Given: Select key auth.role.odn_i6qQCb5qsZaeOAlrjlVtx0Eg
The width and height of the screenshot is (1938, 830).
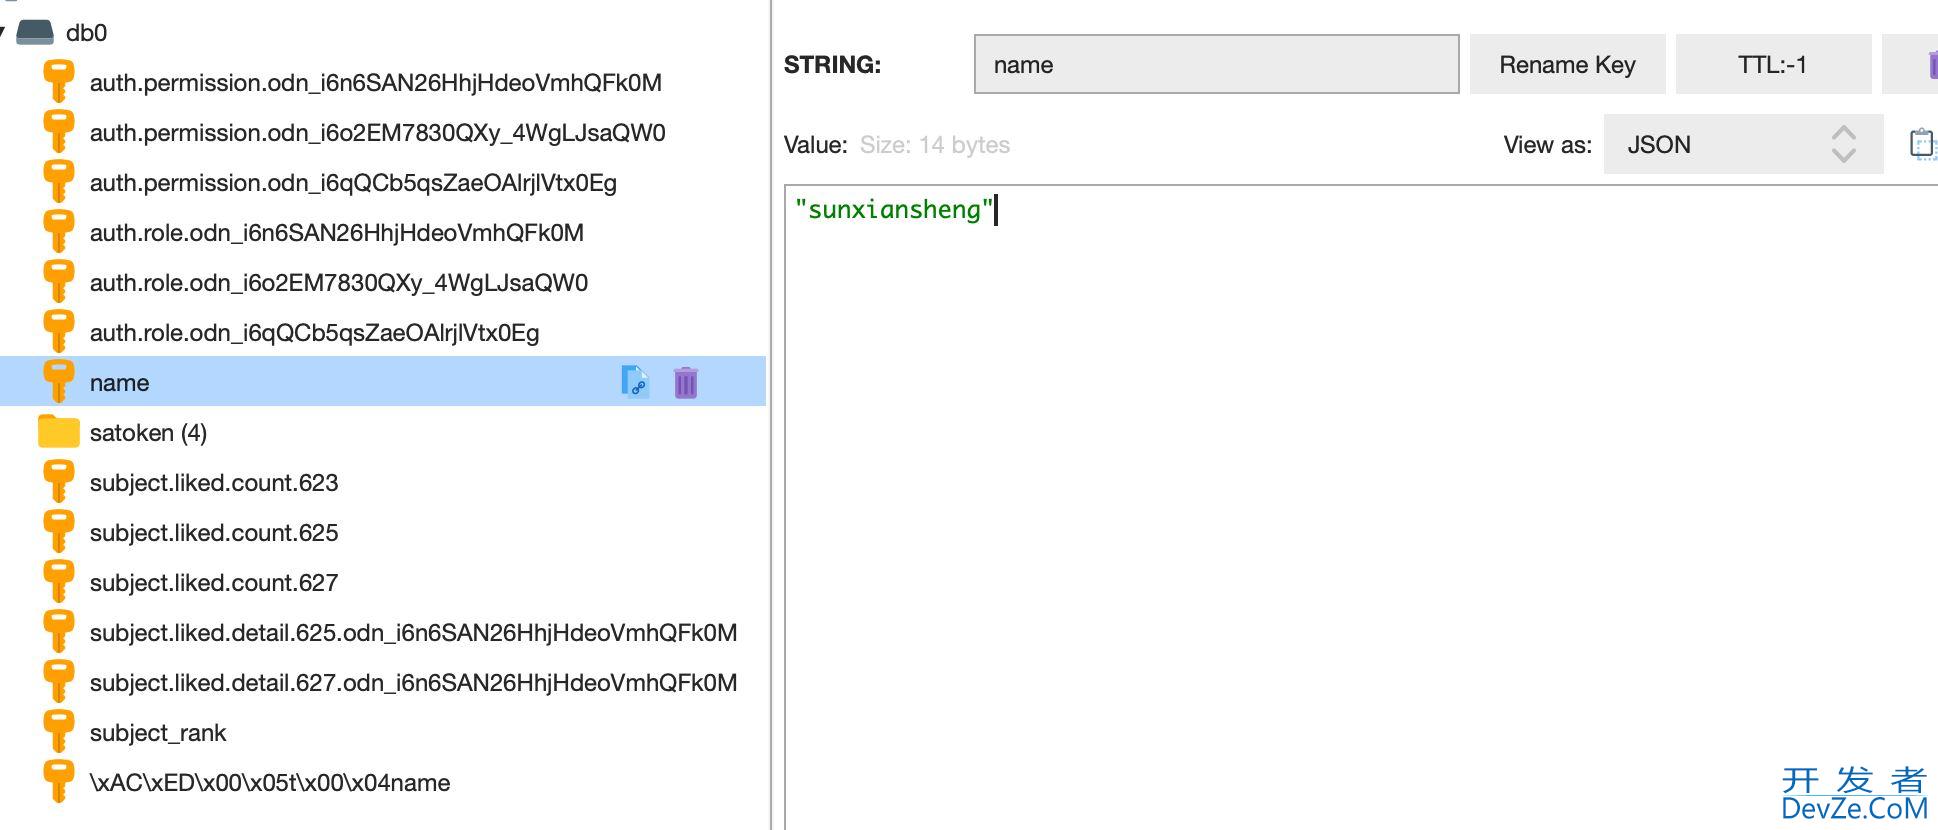Looking at the screenshot, I should coord(315,333).
